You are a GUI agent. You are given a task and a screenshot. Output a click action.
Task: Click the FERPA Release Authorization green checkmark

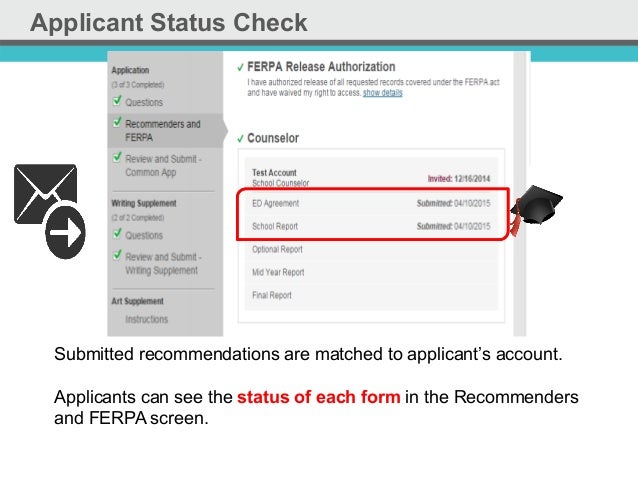coord(240,69)
